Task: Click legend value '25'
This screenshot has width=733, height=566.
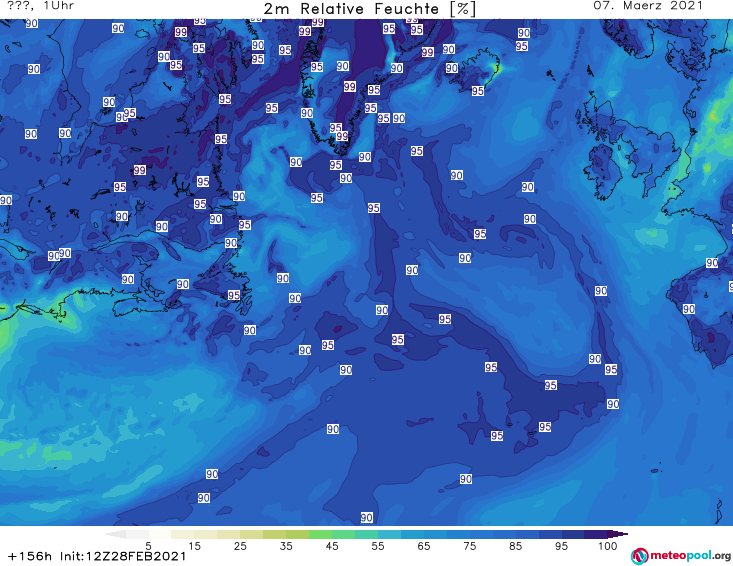Action: click(240, 546)
